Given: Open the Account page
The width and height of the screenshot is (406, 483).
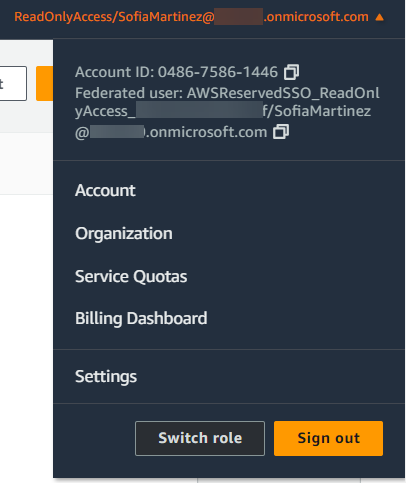Looking at the screenshot, I should click(x=105, y=190).
